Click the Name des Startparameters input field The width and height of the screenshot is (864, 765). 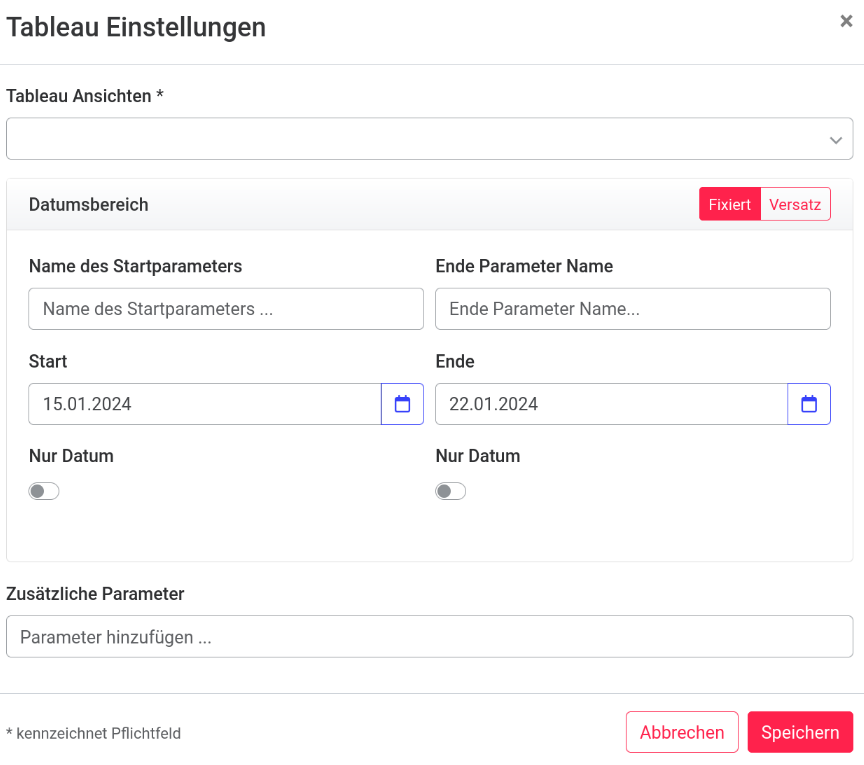(x=226, y=309)
